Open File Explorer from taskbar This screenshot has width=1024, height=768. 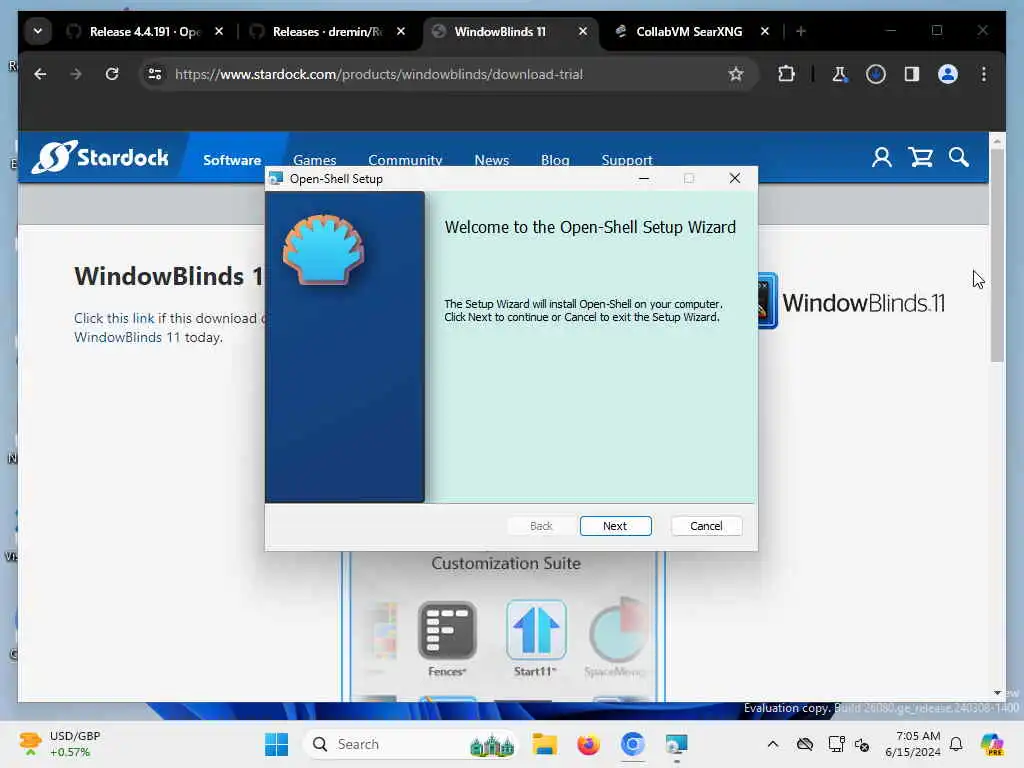tap(544, 744)
